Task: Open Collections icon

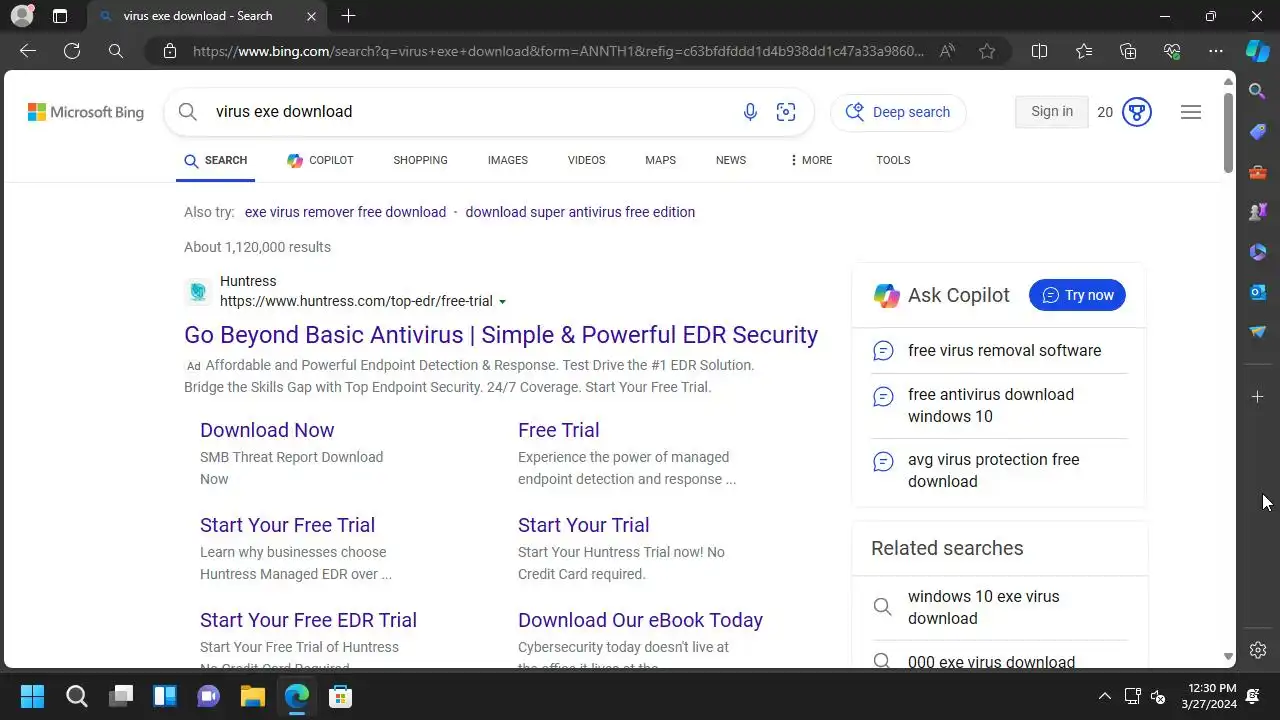Action: [1128, 51]
